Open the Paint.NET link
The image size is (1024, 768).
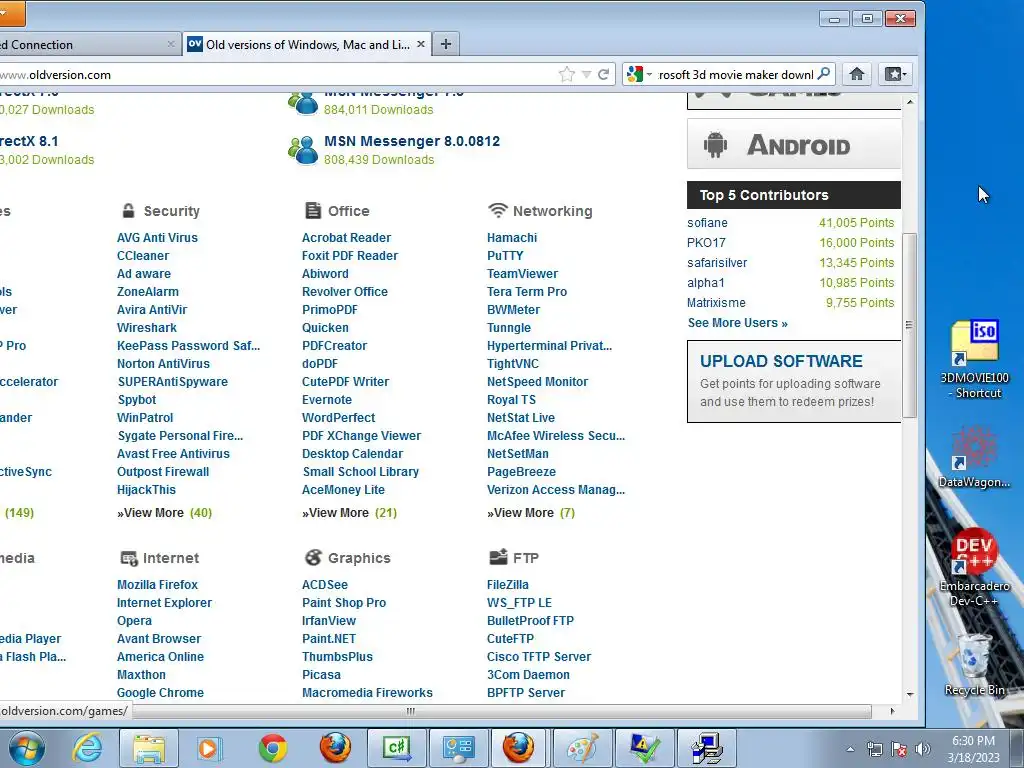pos(329,639)
